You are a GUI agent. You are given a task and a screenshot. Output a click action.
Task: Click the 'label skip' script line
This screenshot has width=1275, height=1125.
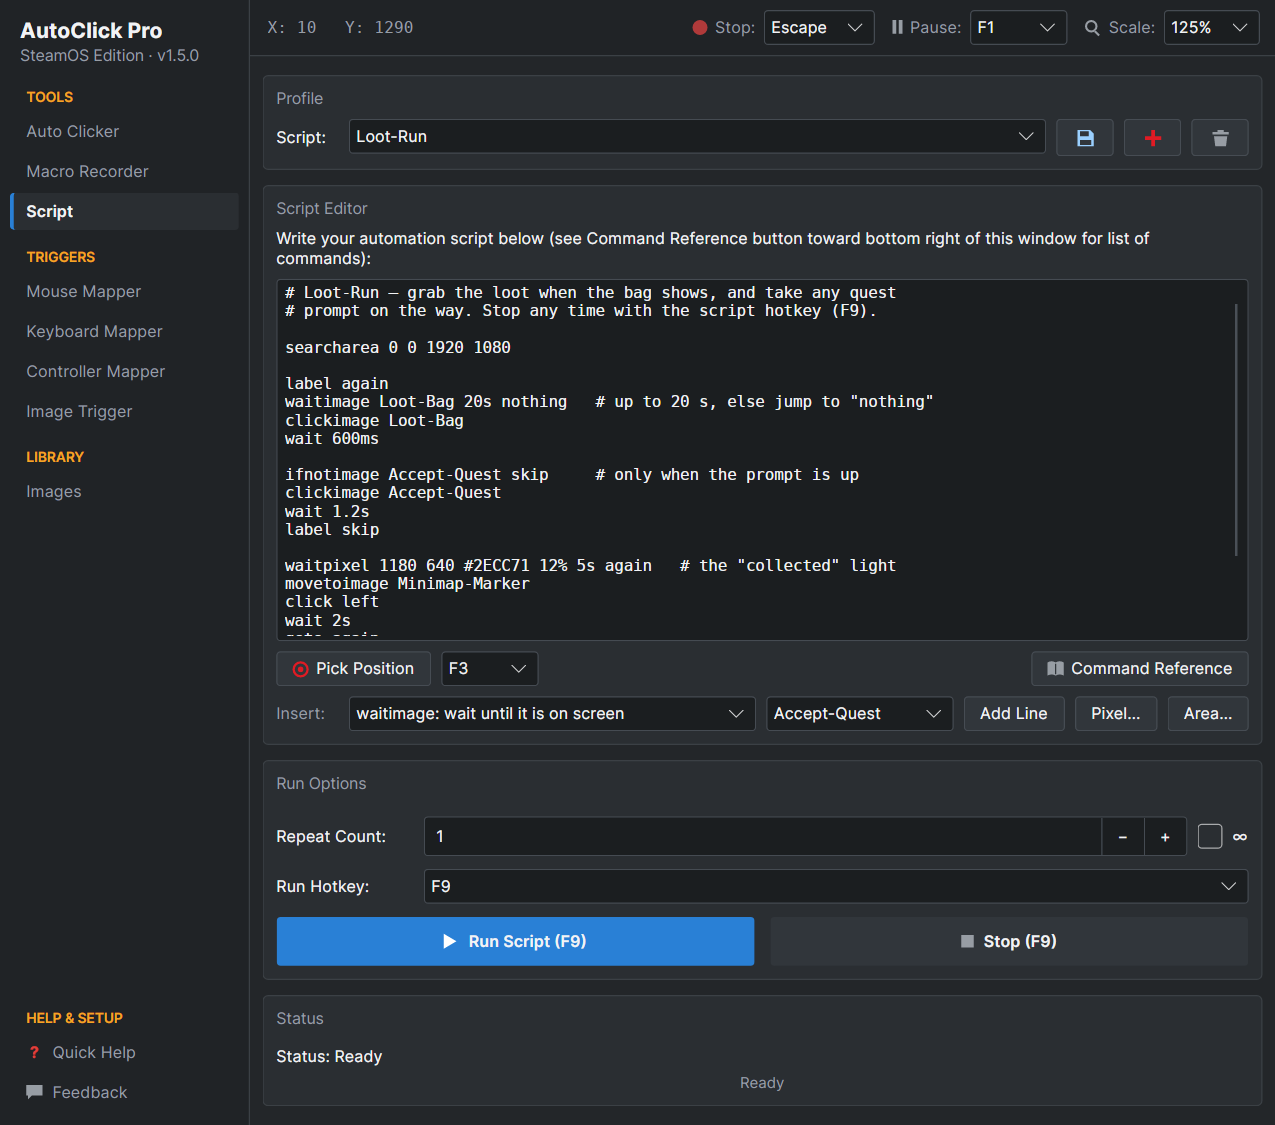click(332, 529)
